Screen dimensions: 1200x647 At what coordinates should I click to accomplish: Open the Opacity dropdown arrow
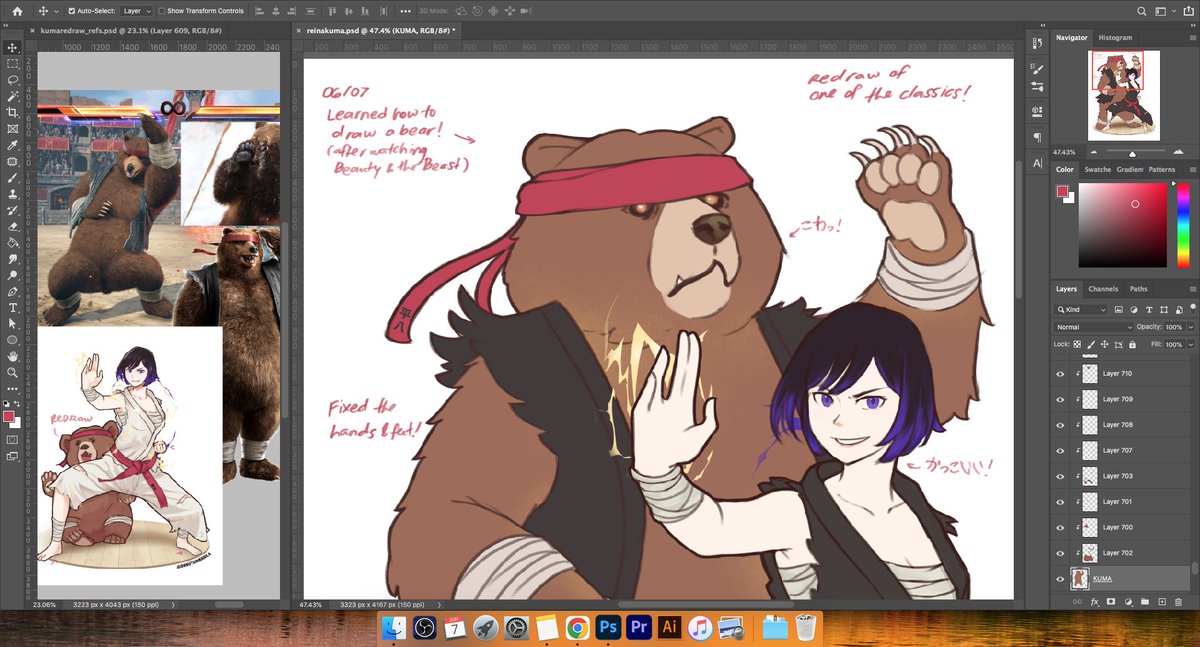(1190, 327)
